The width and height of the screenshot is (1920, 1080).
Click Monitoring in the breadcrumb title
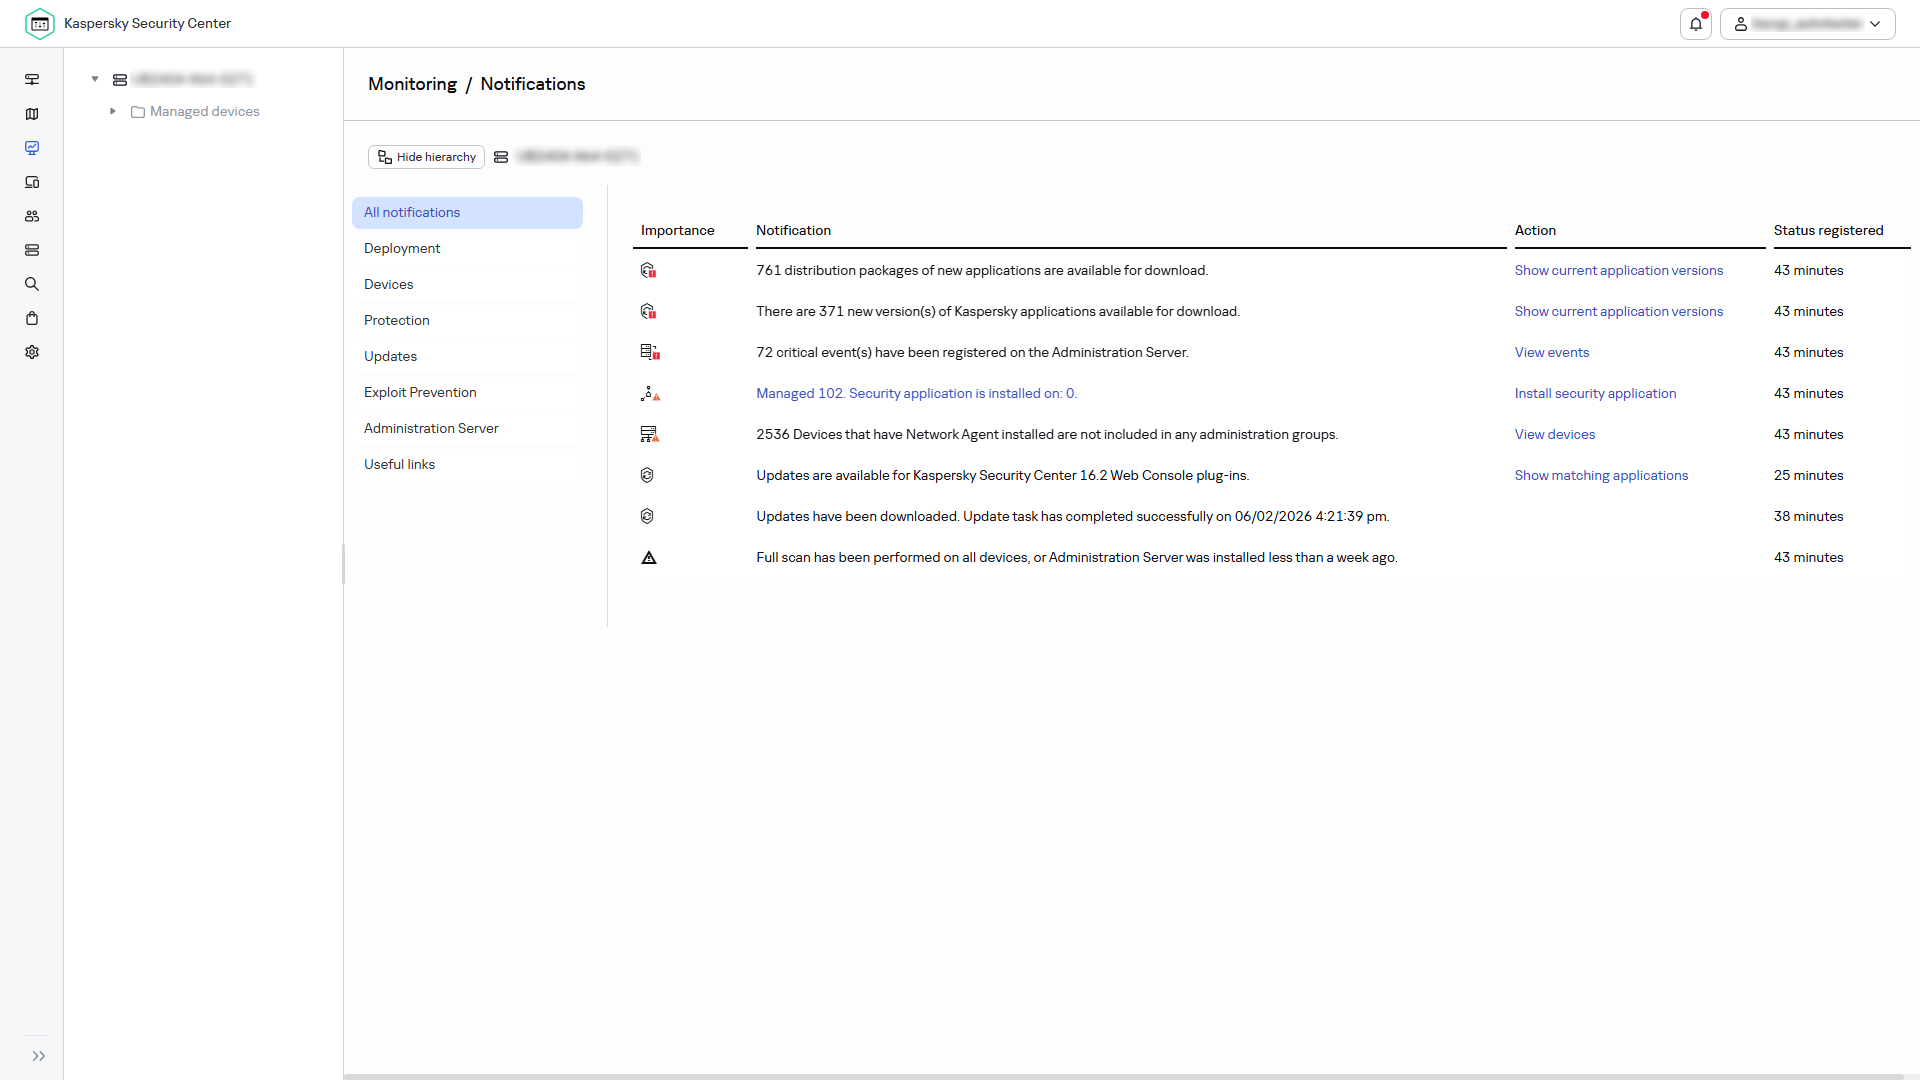point(412,84)
